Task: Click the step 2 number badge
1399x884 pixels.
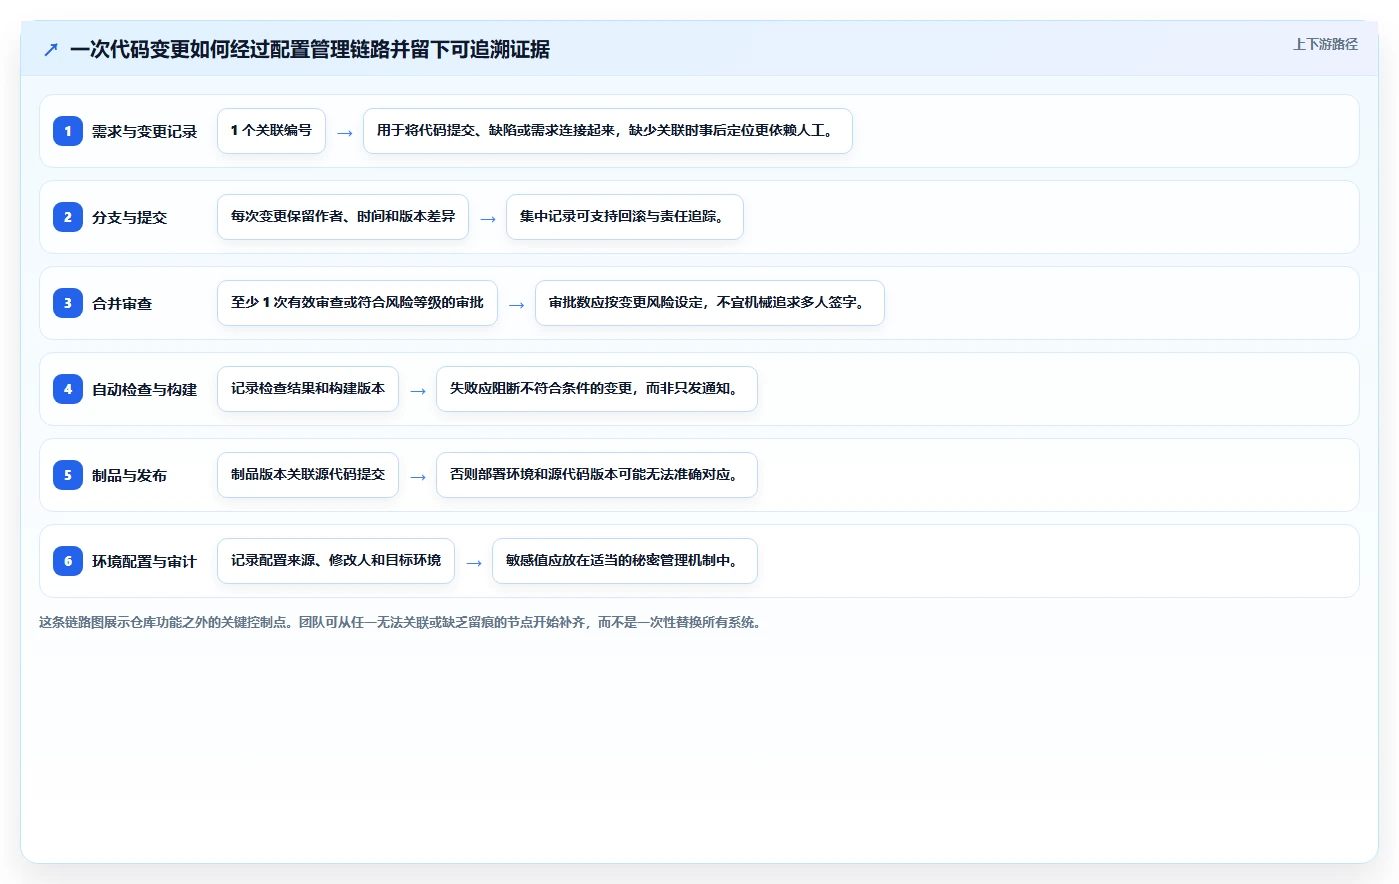Action: 68,217
